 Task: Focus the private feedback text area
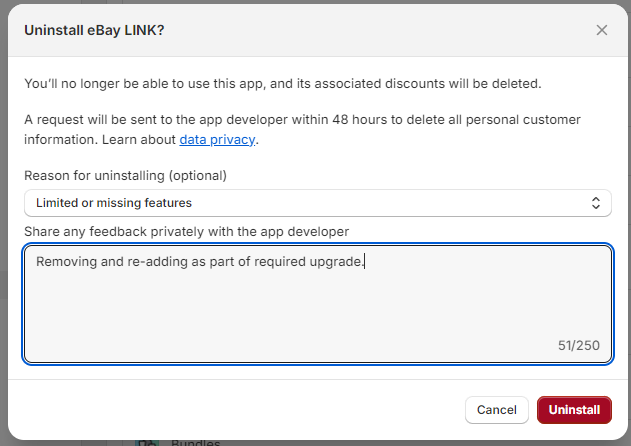(x=318, y=304)
